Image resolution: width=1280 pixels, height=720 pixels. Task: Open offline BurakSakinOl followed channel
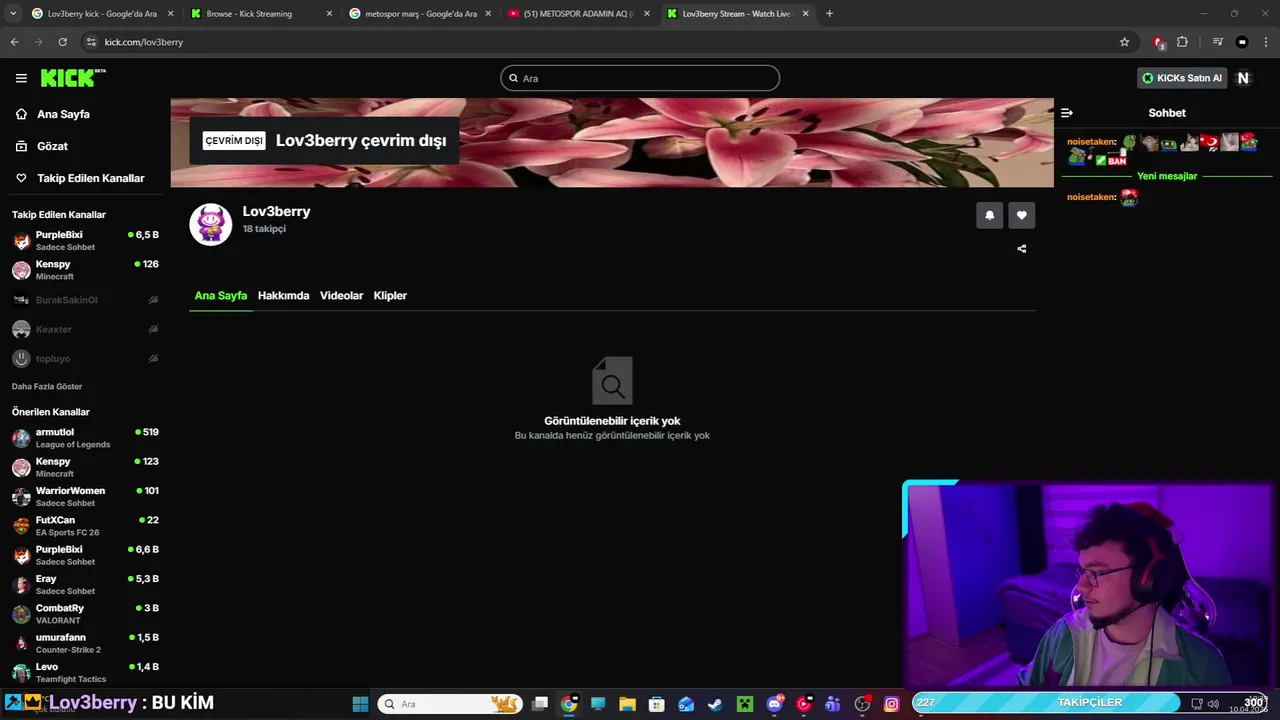click(x=85, y=300)
